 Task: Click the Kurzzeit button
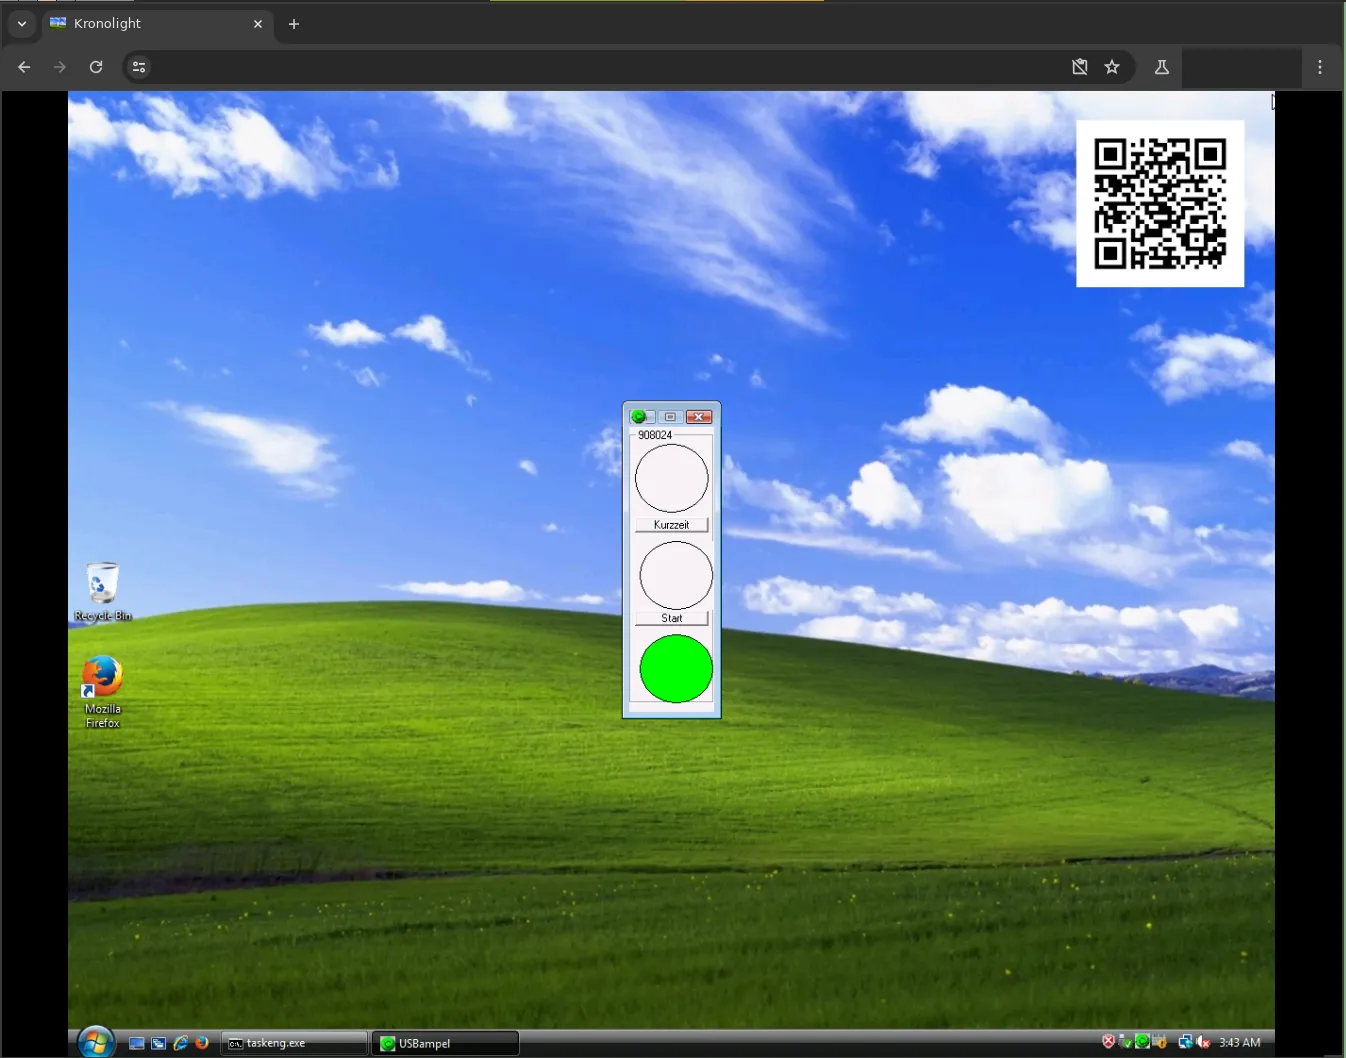(671, 525)
